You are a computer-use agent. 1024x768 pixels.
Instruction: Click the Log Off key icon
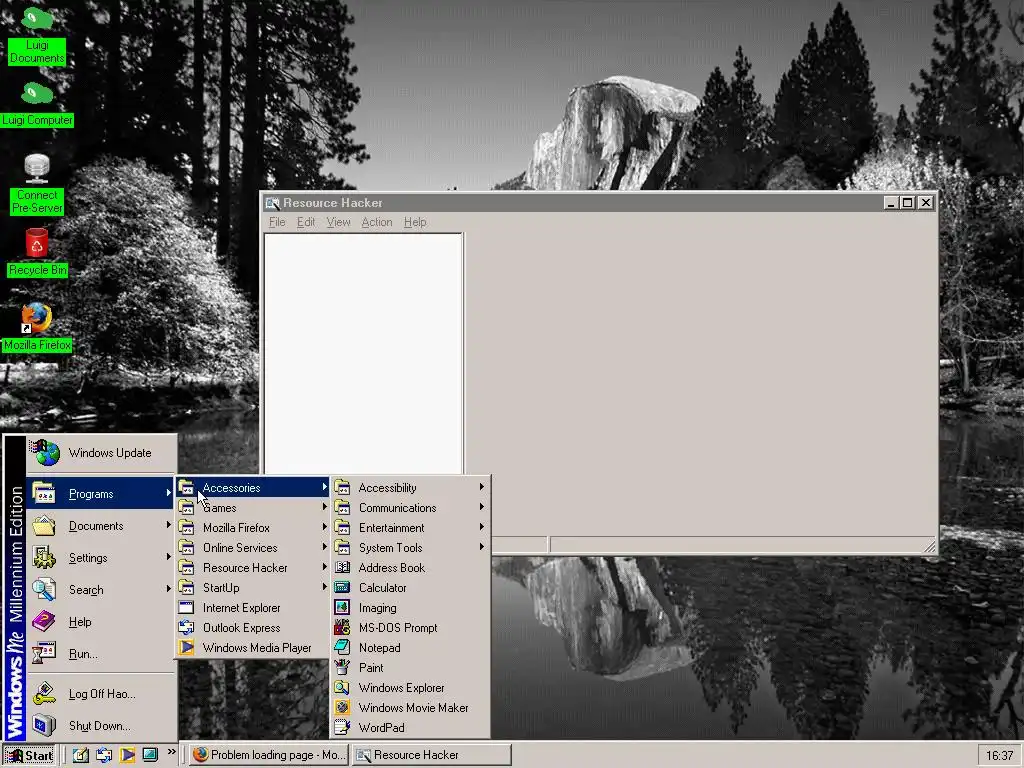coord(44,694)
